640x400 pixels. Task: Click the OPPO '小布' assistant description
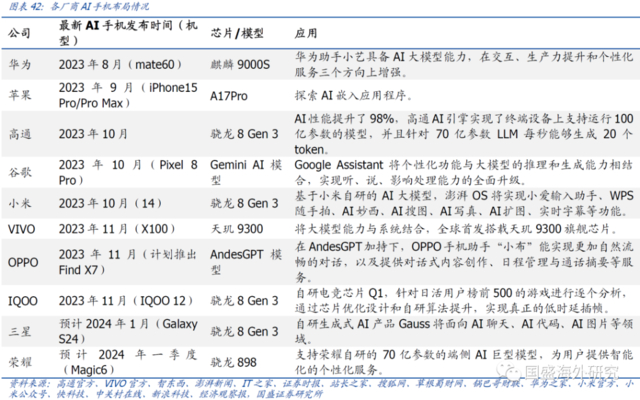click(464, 262)
